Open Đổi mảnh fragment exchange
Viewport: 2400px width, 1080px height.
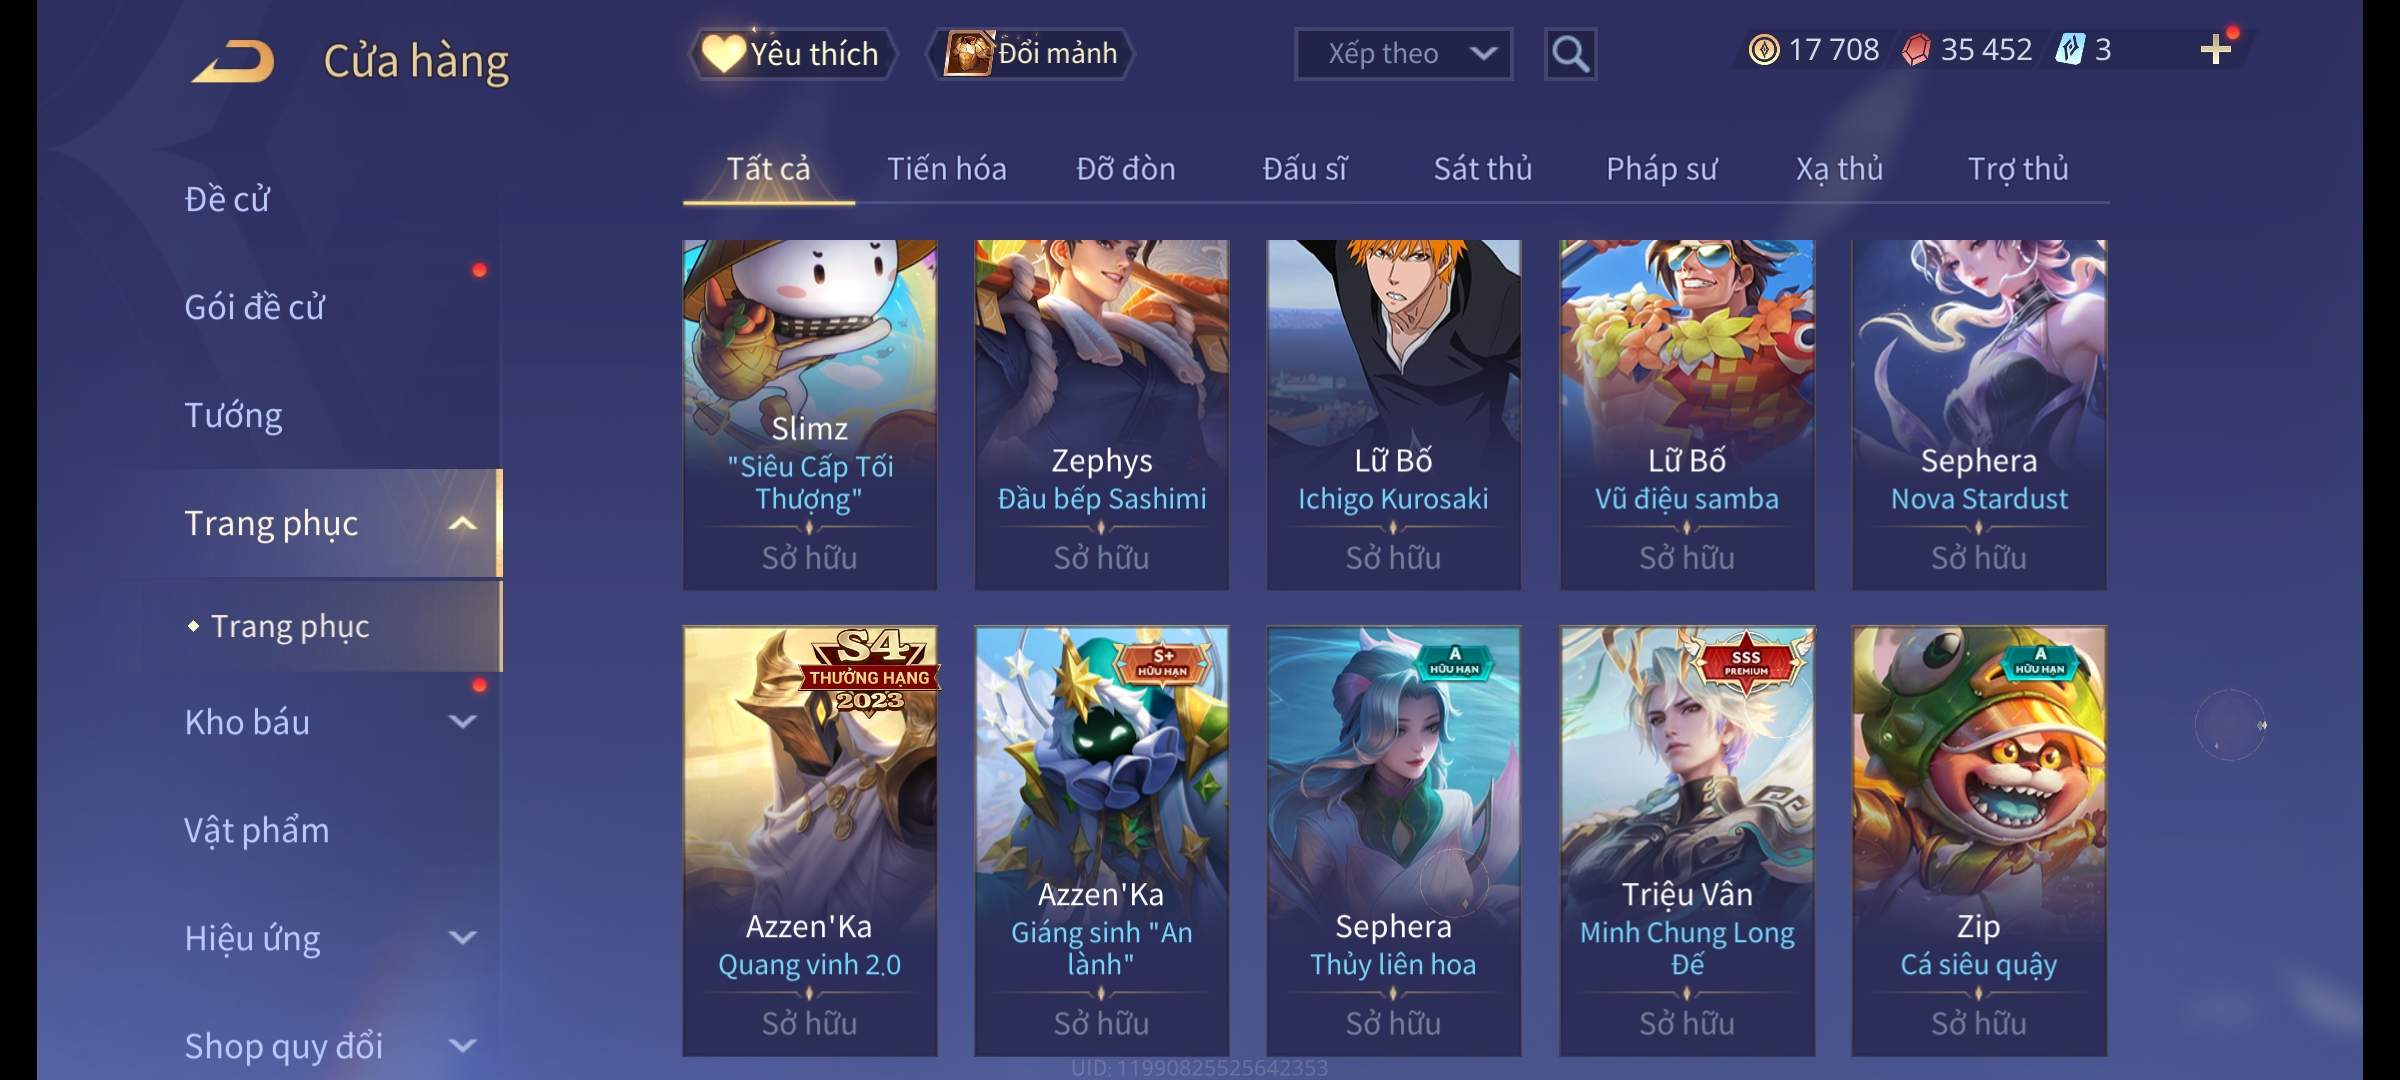[1031, 53]
